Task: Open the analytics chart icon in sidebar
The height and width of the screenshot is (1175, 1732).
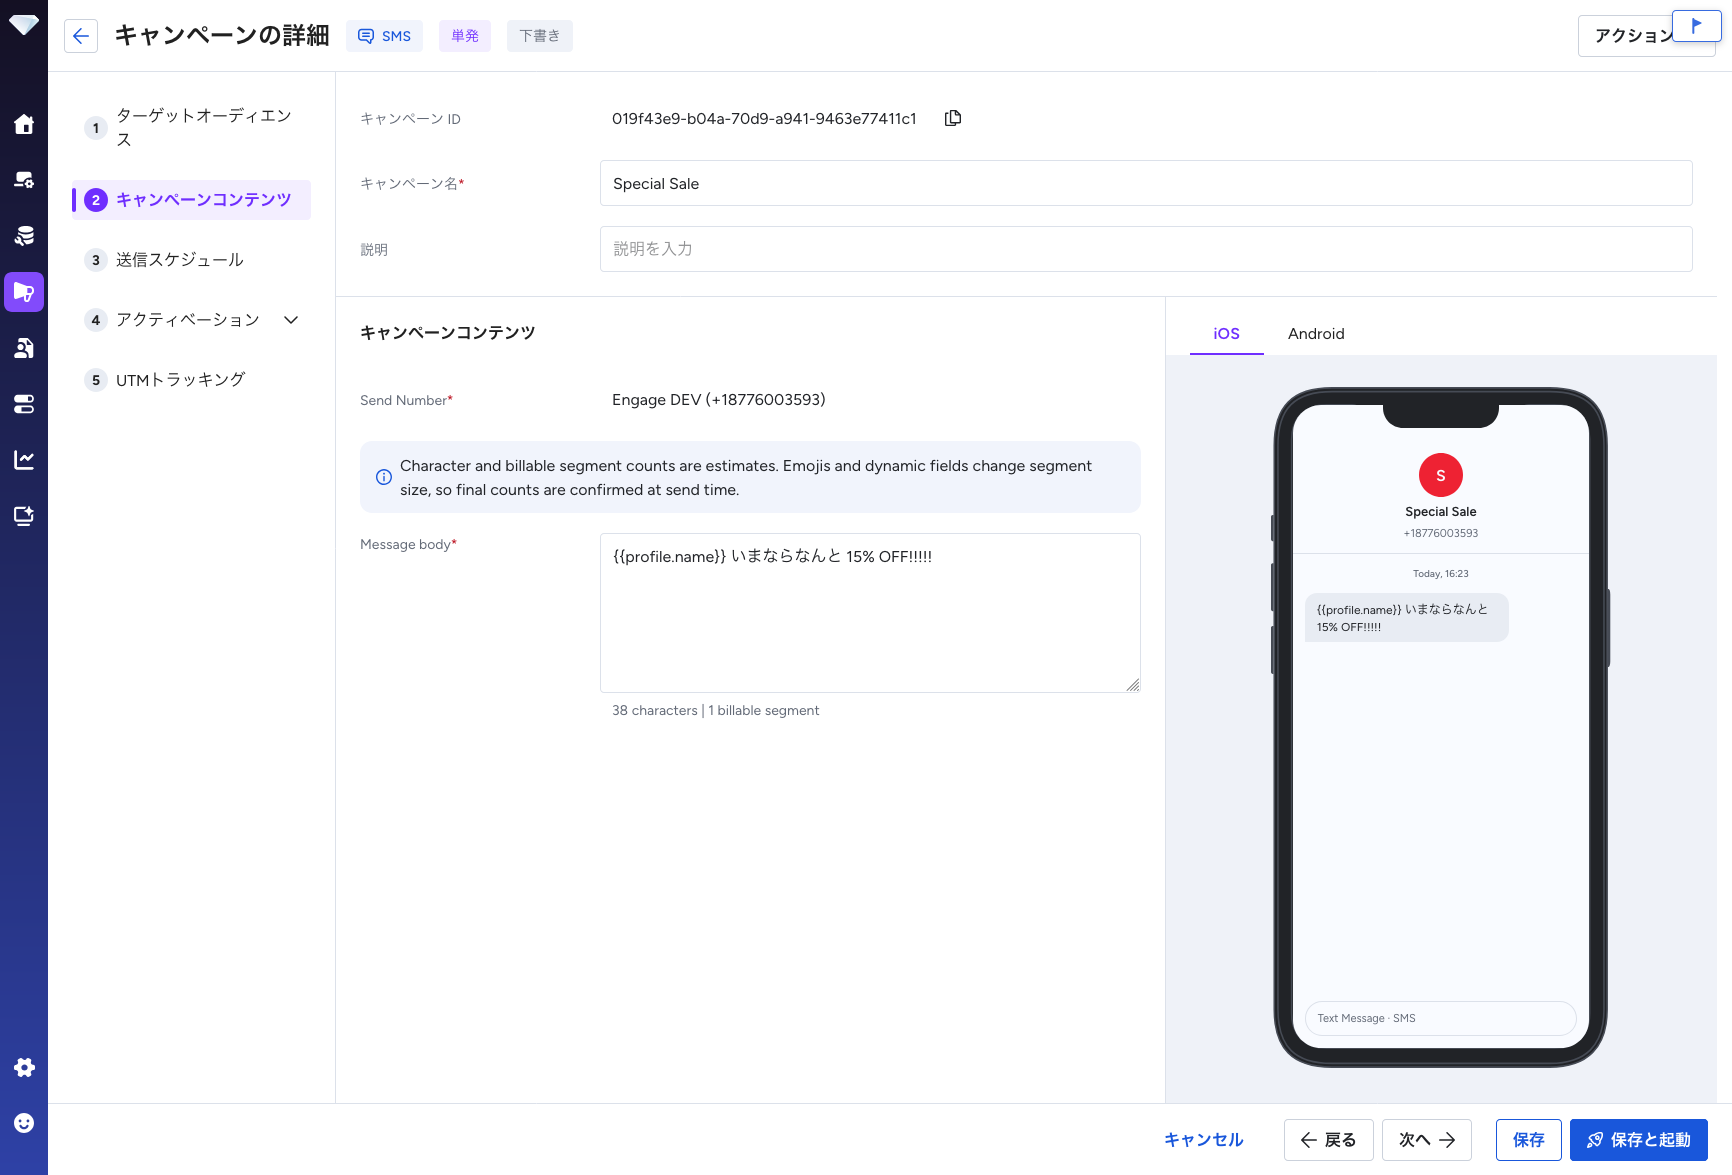Action: [x=24, y=460]
